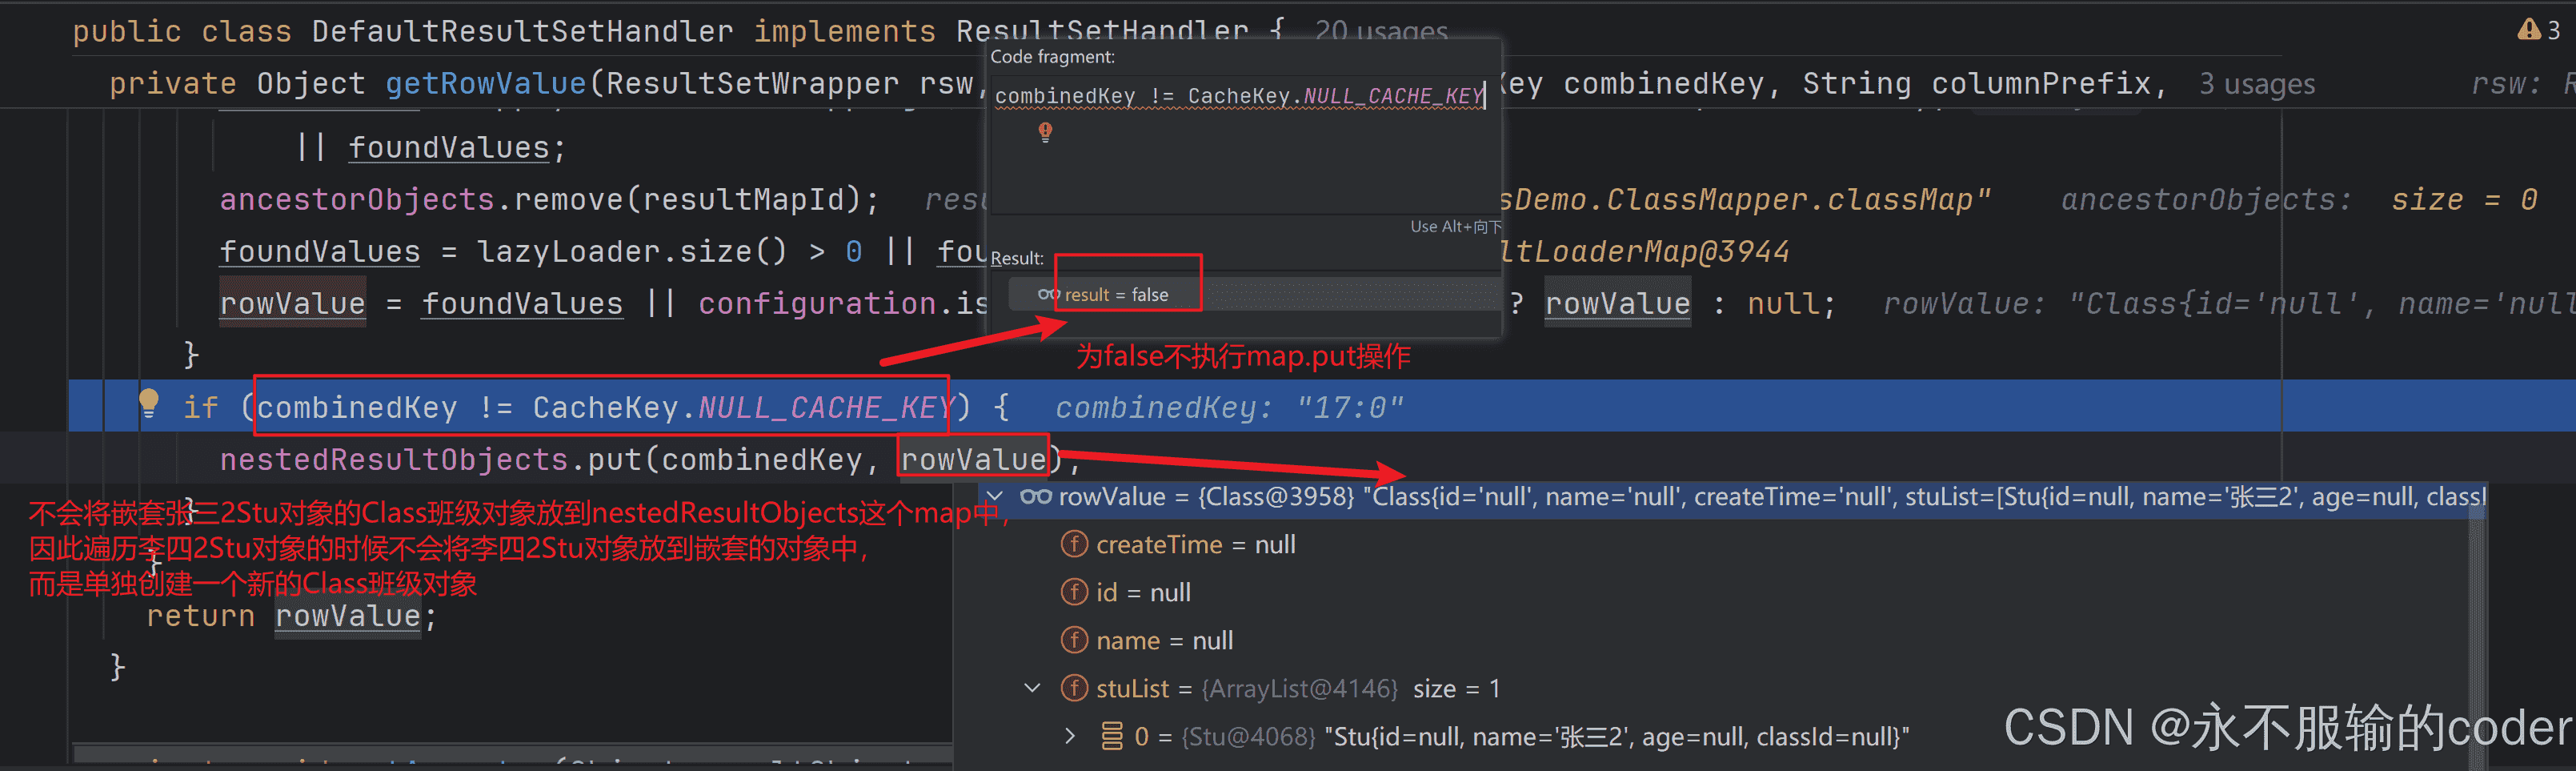Screen dimensions: 2576x771
Task: Click 'foundValues' on the || foundValues line
Action: point(448,147)
